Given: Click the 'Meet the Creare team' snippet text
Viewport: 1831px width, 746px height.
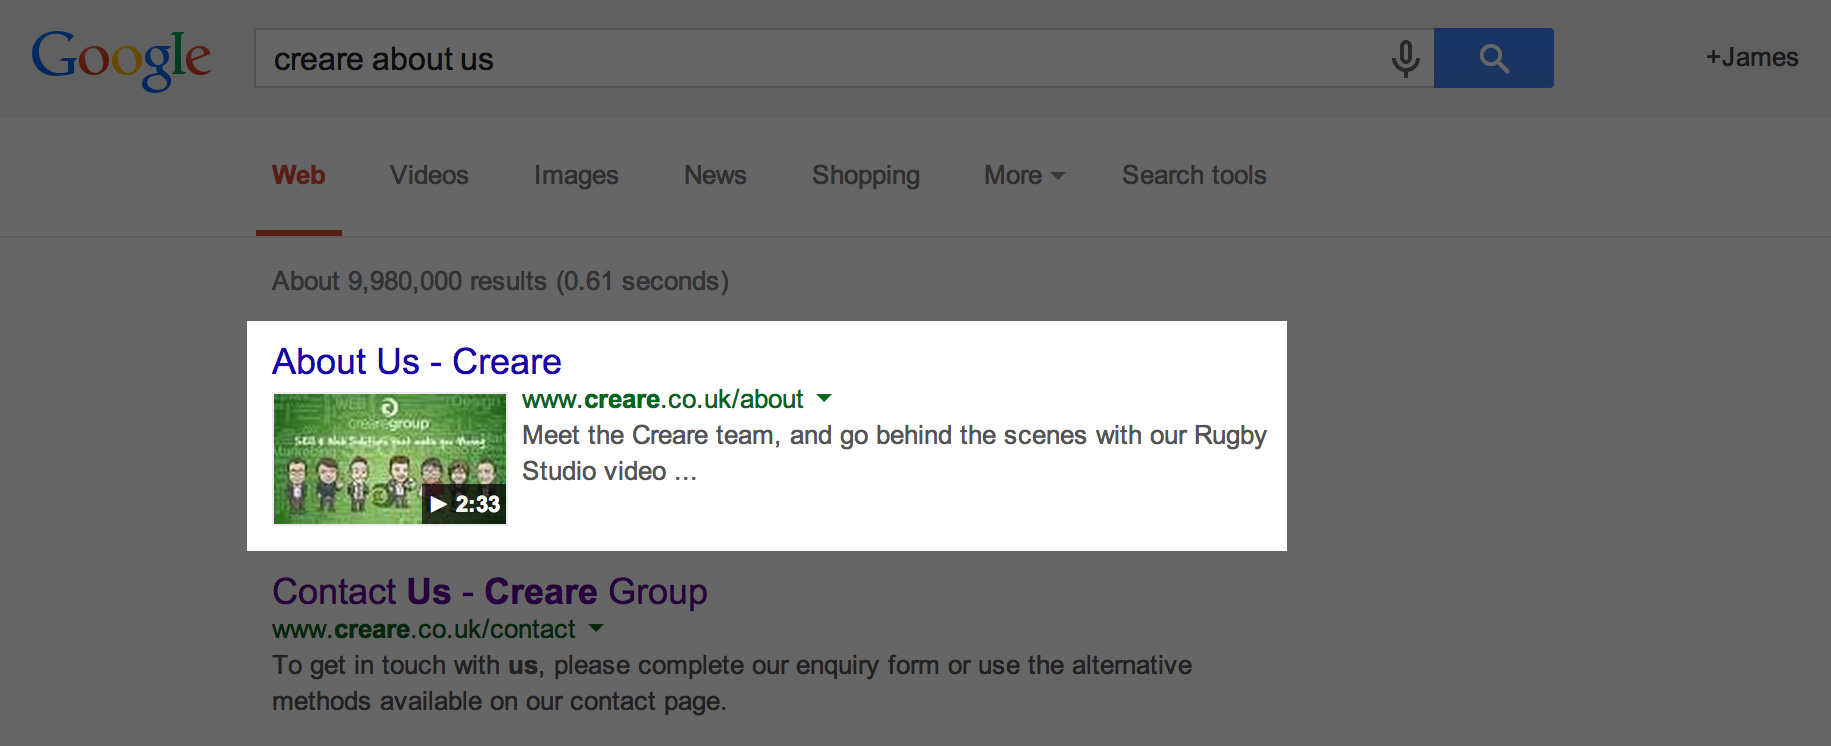Looking at the screenshot, I should [x=894, y=453].
